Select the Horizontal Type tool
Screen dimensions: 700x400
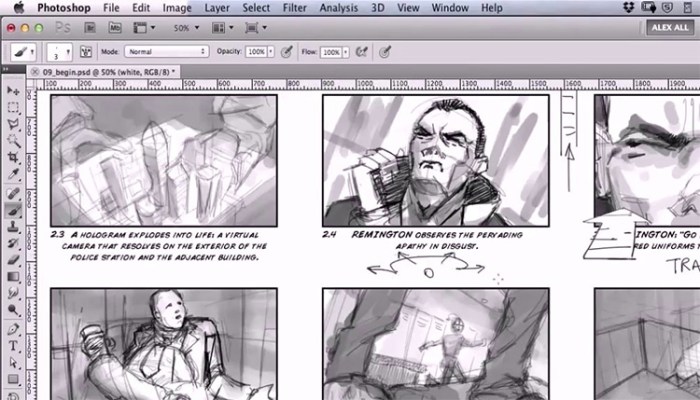click(13, 346)
